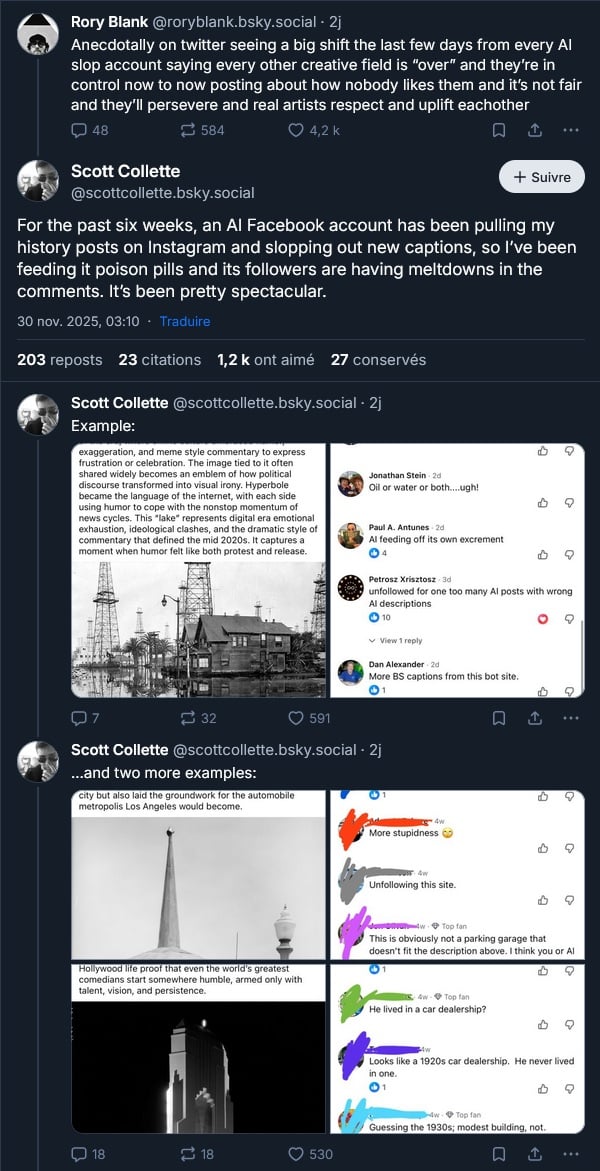600x1171 pixels.
Task: Bookmark Rory Blank's post
Action: pyautogui.click(x=499, y=130)
